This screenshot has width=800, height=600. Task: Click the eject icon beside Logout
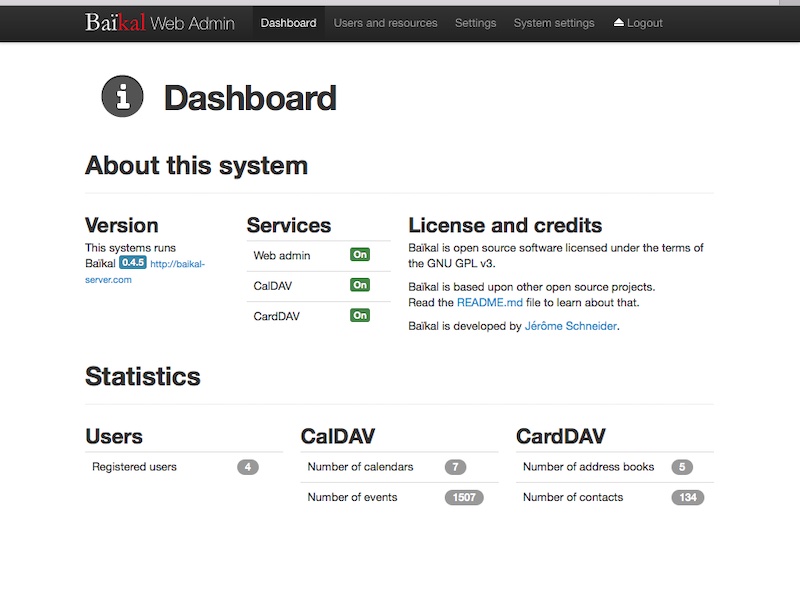click(x=618, y=22)
